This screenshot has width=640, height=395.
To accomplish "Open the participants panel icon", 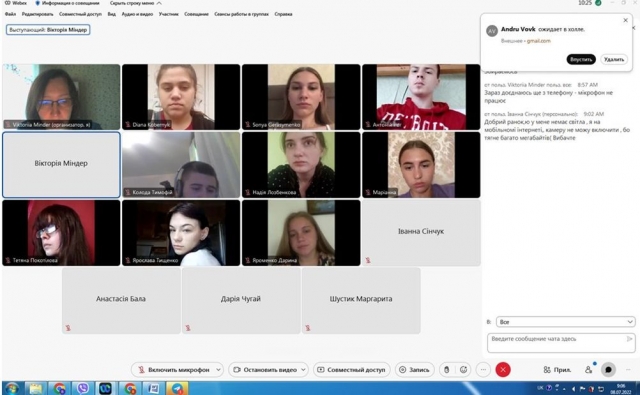I will [589, 370].
